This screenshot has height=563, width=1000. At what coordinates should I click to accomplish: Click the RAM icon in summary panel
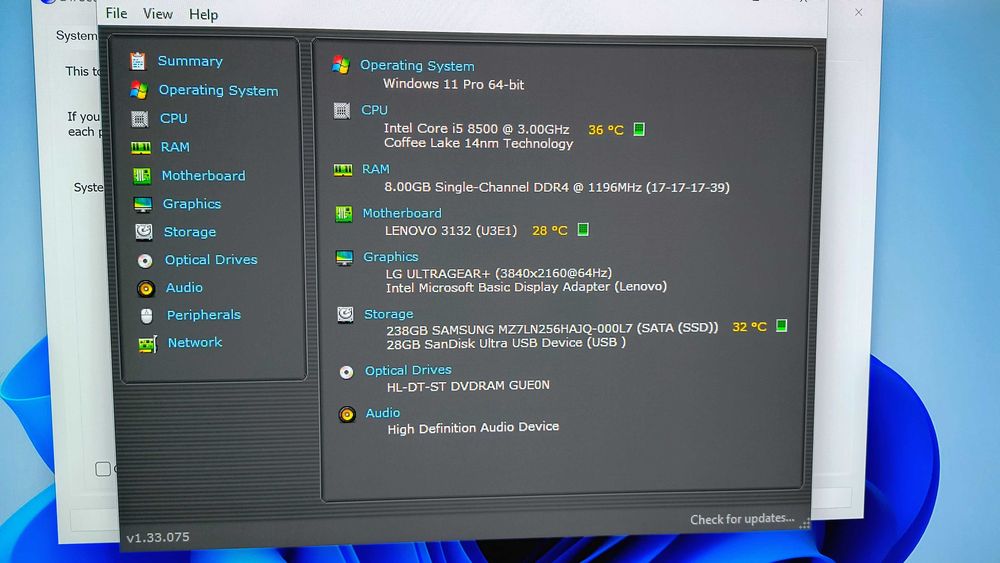tap(342, 170)
